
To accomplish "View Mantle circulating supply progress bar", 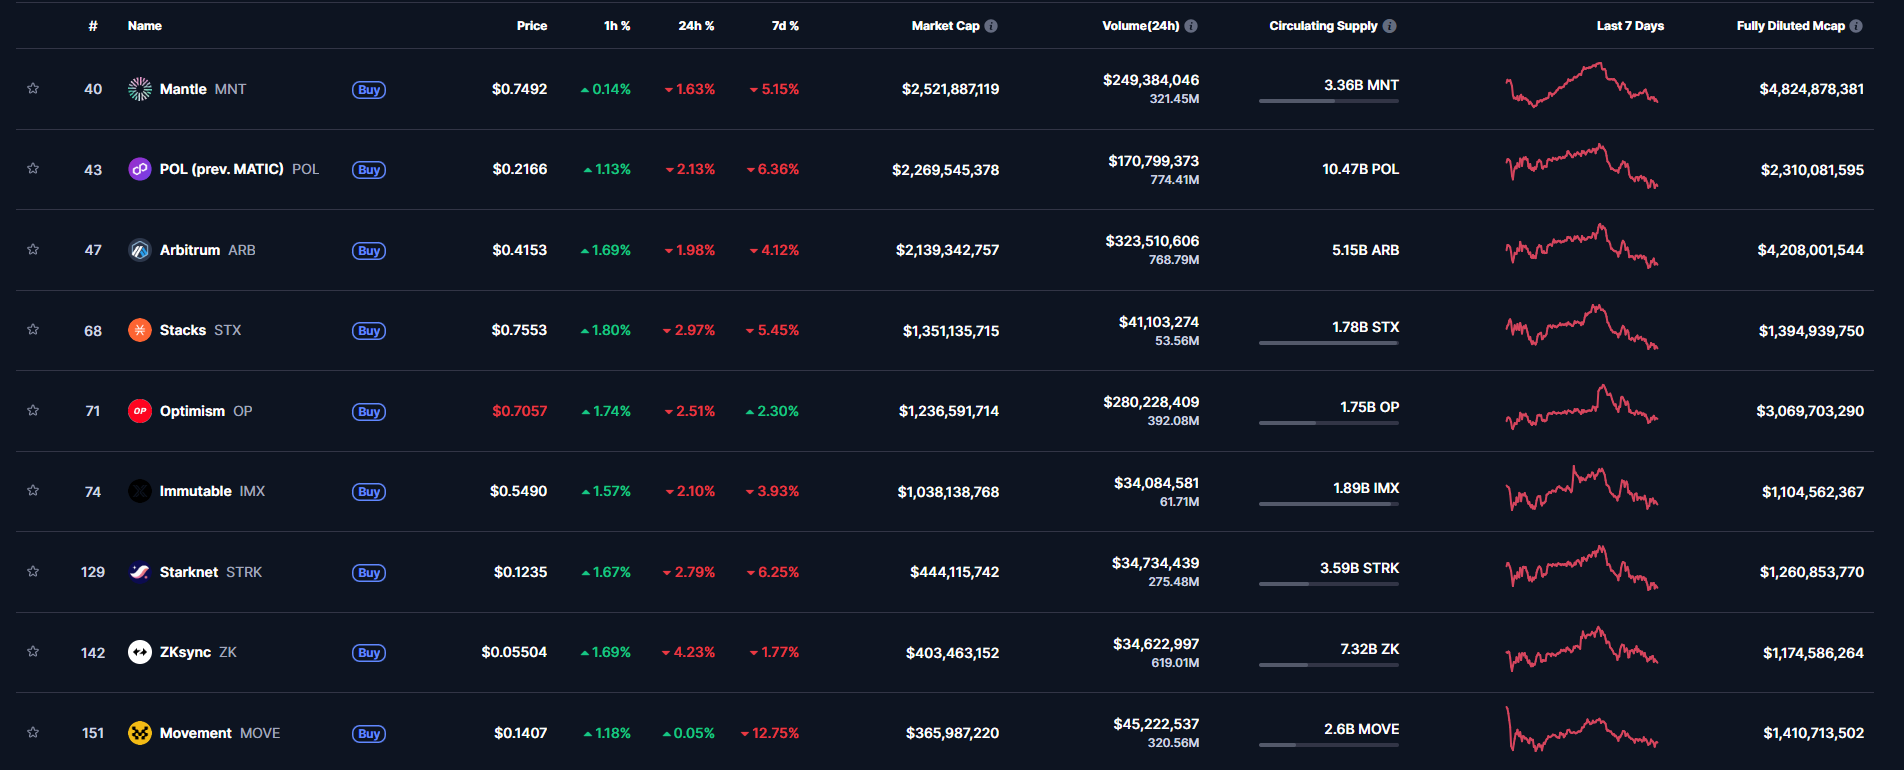I will point(1329,101).
